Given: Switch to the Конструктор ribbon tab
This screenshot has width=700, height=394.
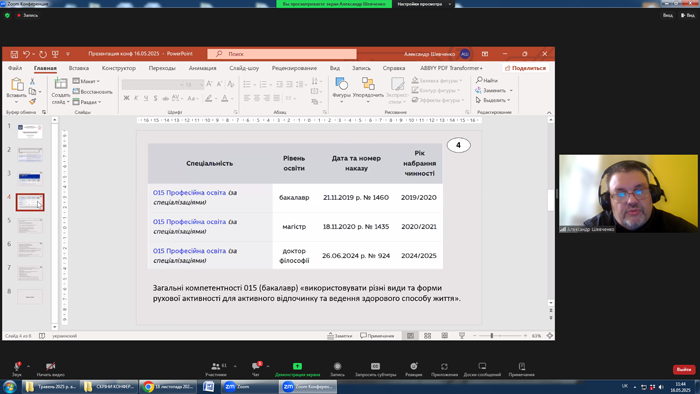Looking at the screenshot, I should (x=118, y=68).
